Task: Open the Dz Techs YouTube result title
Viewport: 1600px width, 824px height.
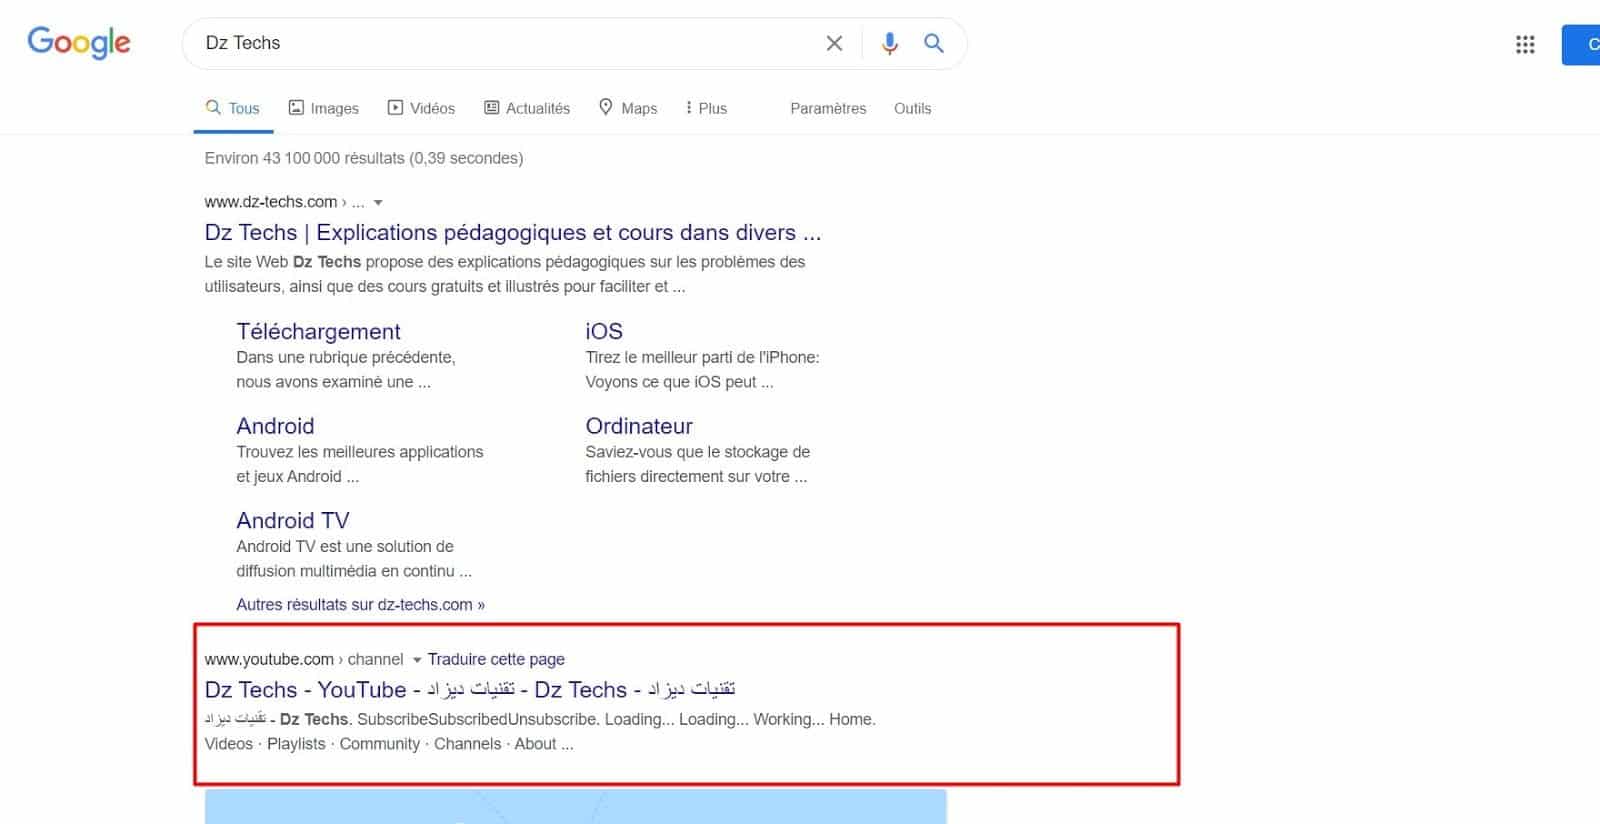Action: [470, 689]
